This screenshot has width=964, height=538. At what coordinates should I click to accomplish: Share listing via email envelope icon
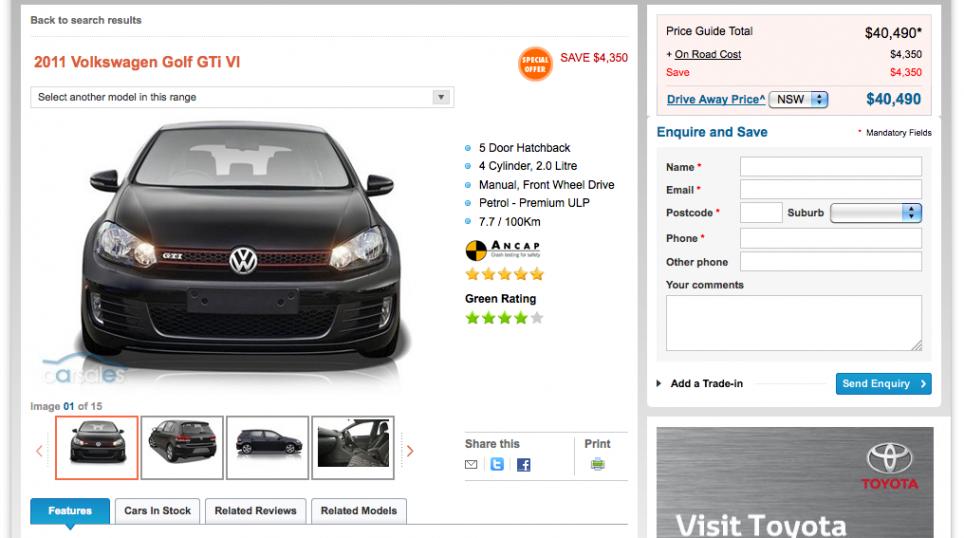click(471, 464)
